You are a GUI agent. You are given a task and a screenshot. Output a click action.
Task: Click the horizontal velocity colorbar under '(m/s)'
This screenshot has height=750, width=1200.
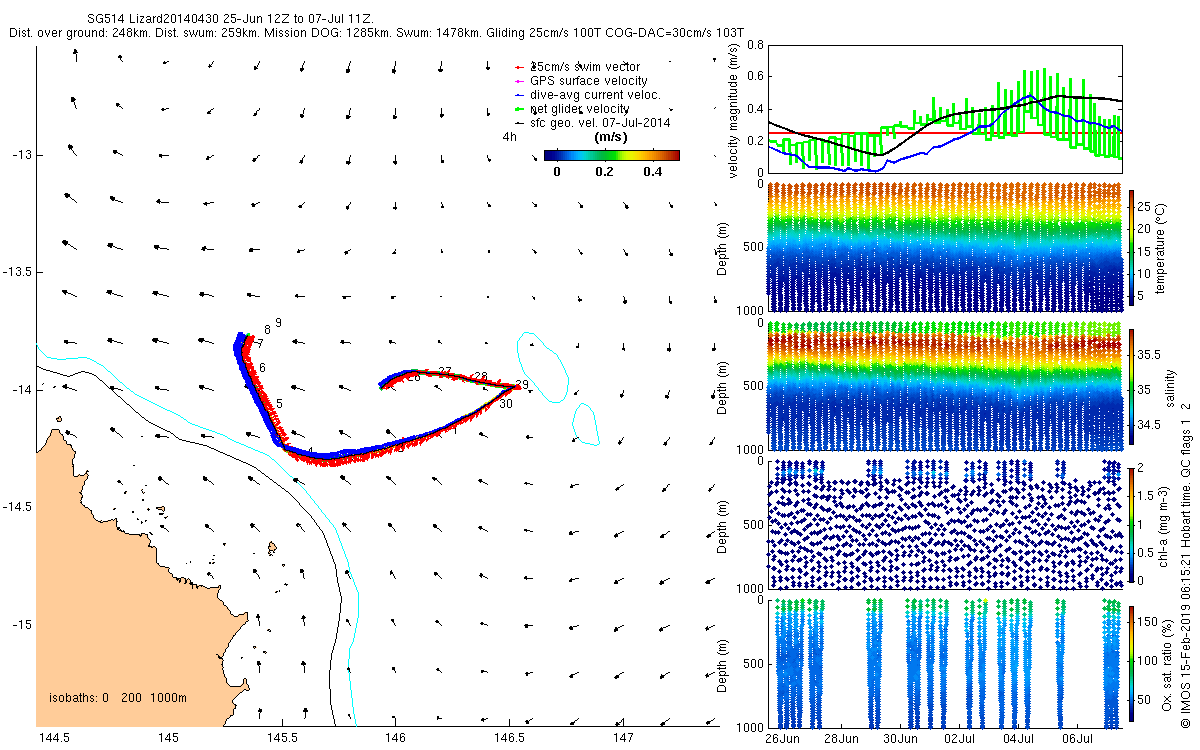point(612,155)
